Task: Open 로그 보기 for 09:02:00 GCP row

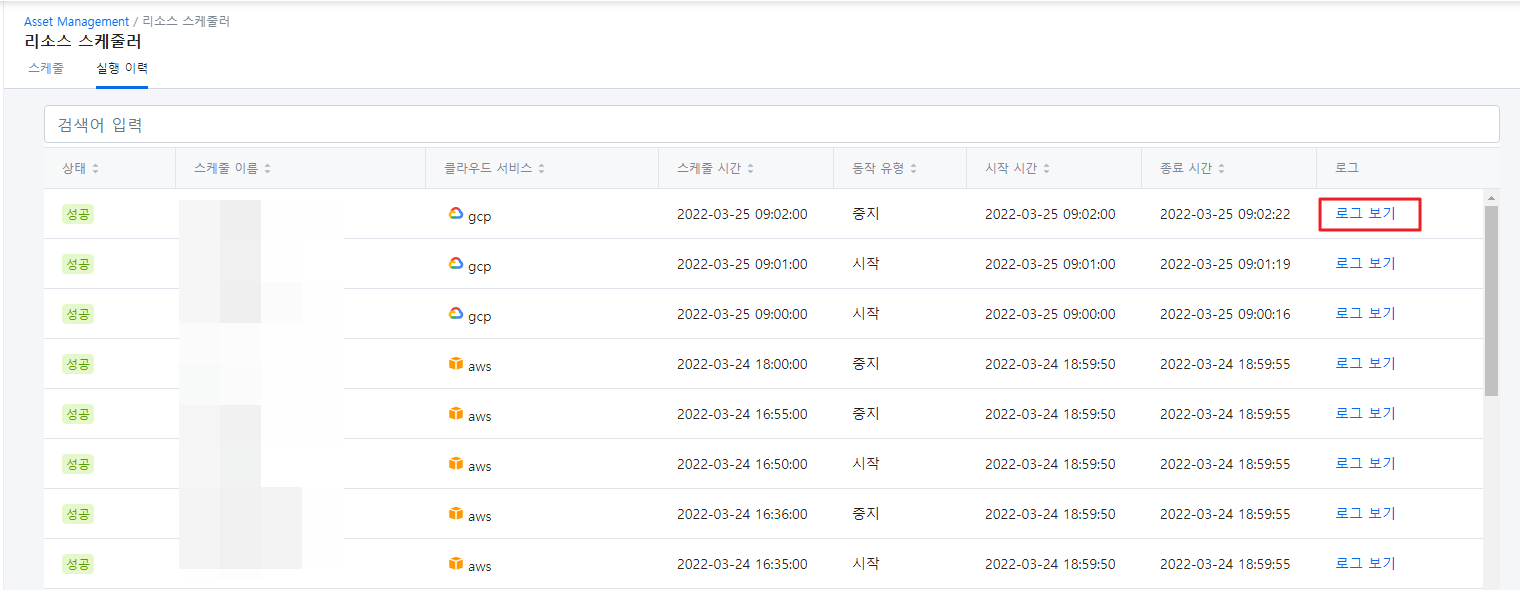Action: pos(1365,213)
